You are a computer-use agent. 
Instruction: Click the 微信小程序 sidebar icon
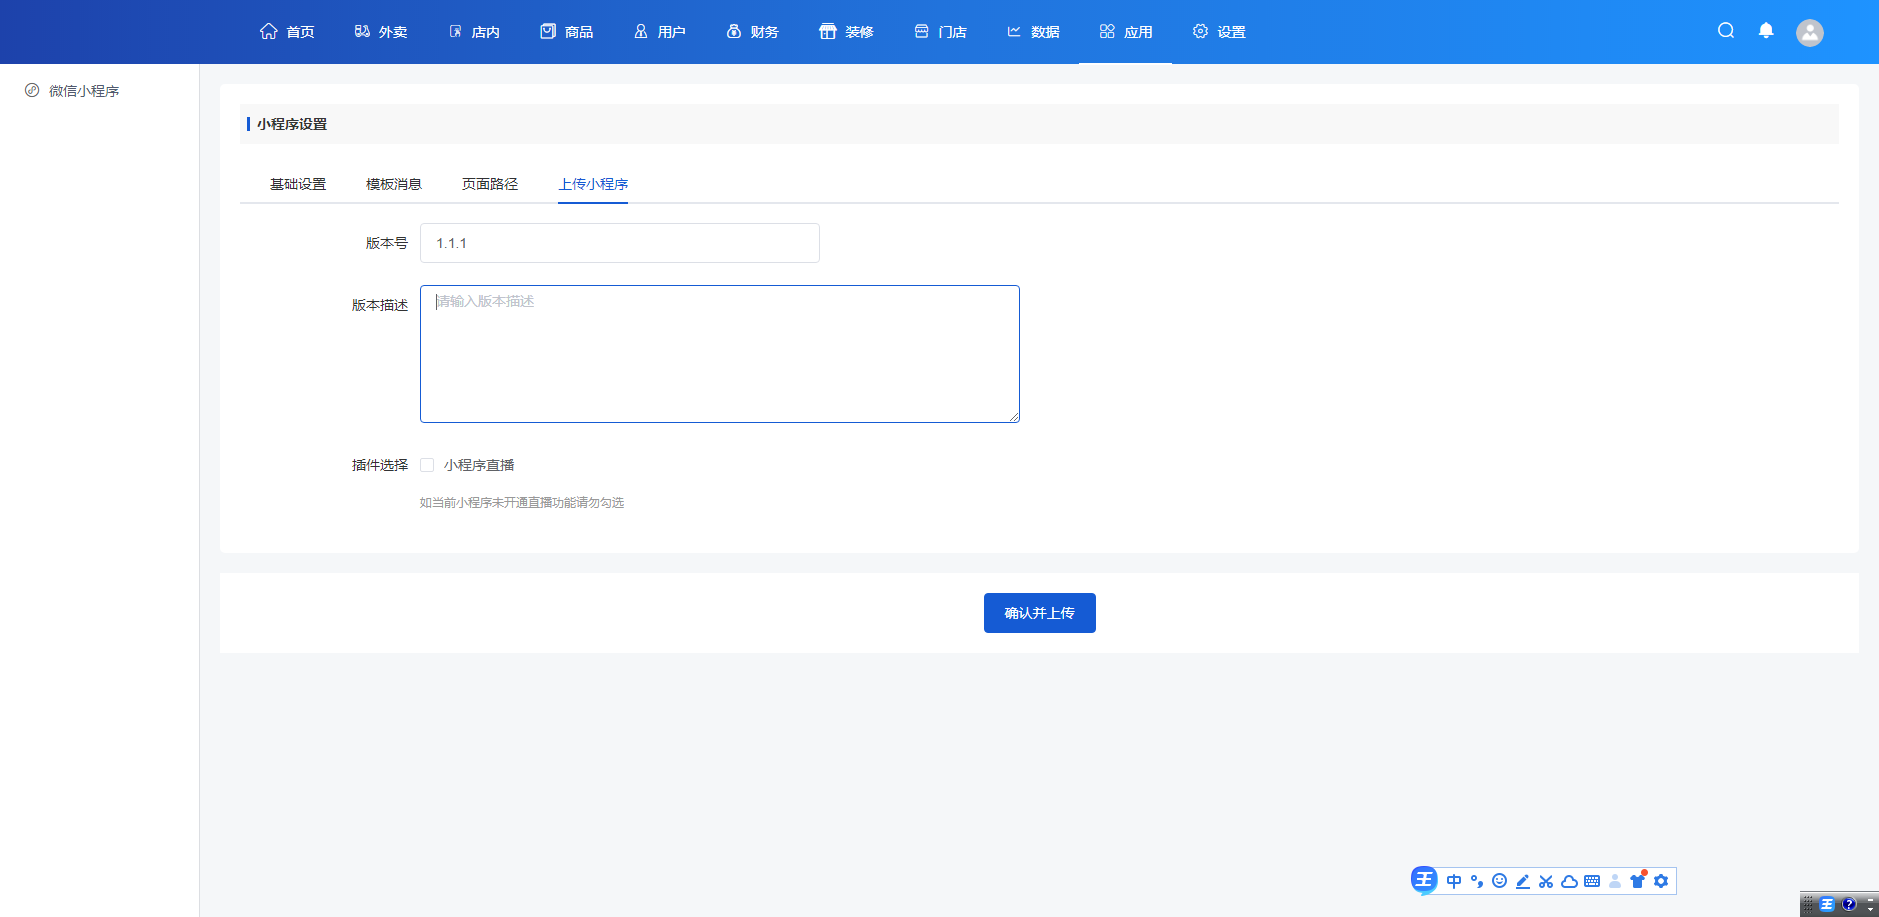click(32, 91)
